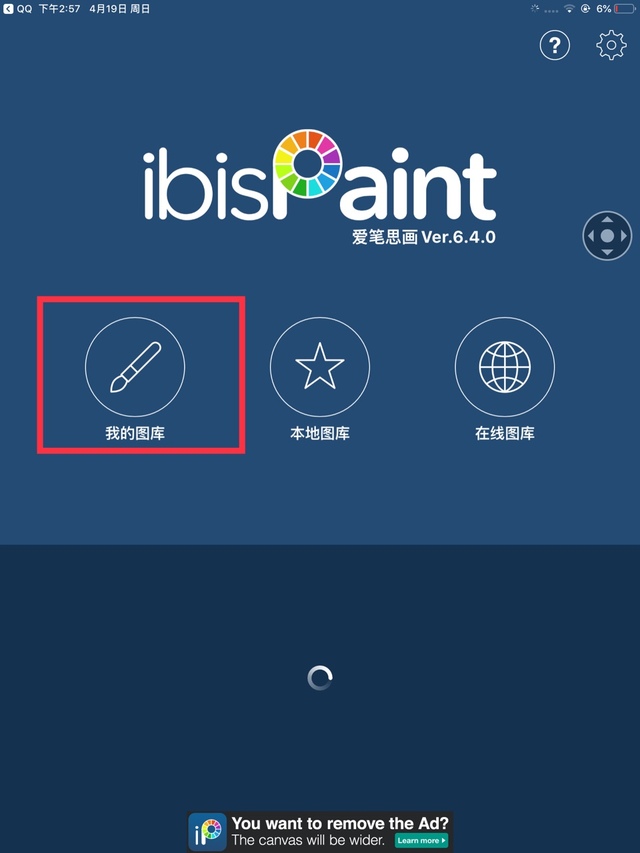Return to QQ via the status bar label

pos(24,9)
